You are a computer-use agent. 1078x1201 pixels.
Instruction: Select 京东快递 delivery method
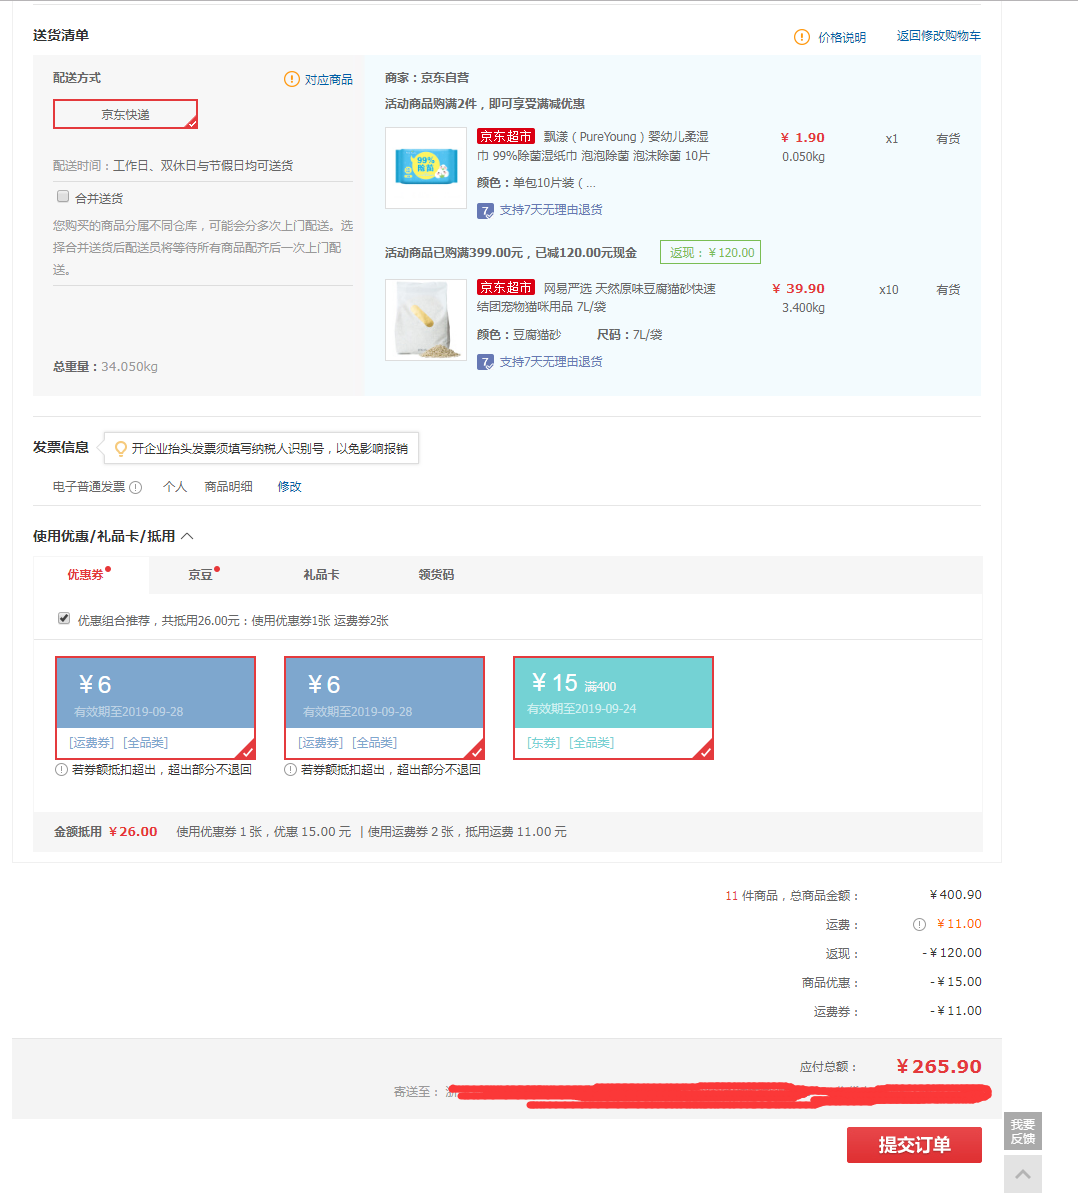(125, 114)
